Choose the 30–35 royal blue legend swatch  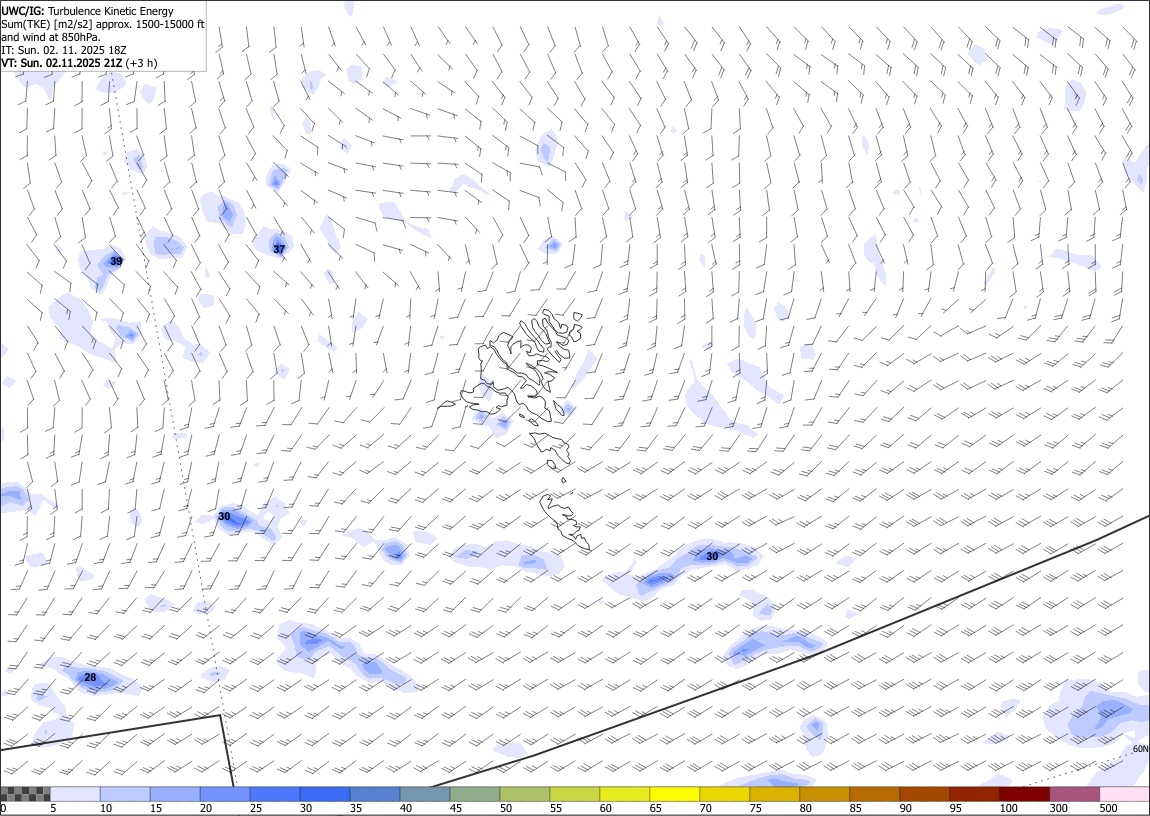pos(325,794)
